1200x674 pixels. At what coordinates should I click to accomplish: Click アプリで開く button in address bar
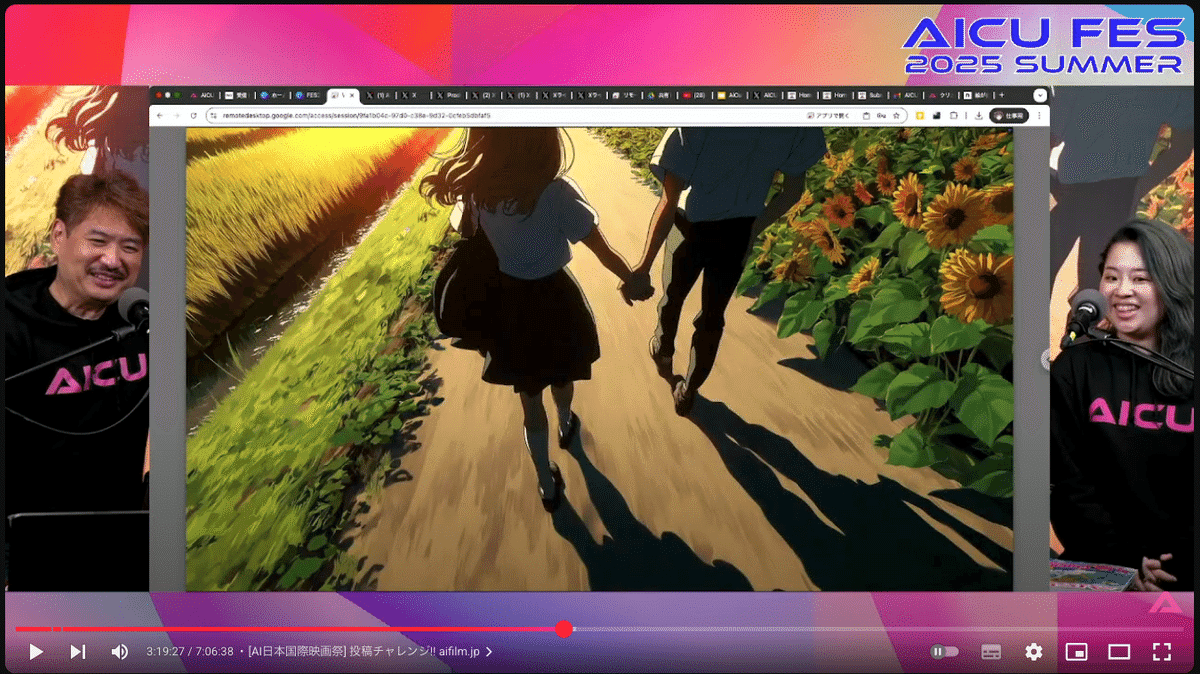coord(826,115)
